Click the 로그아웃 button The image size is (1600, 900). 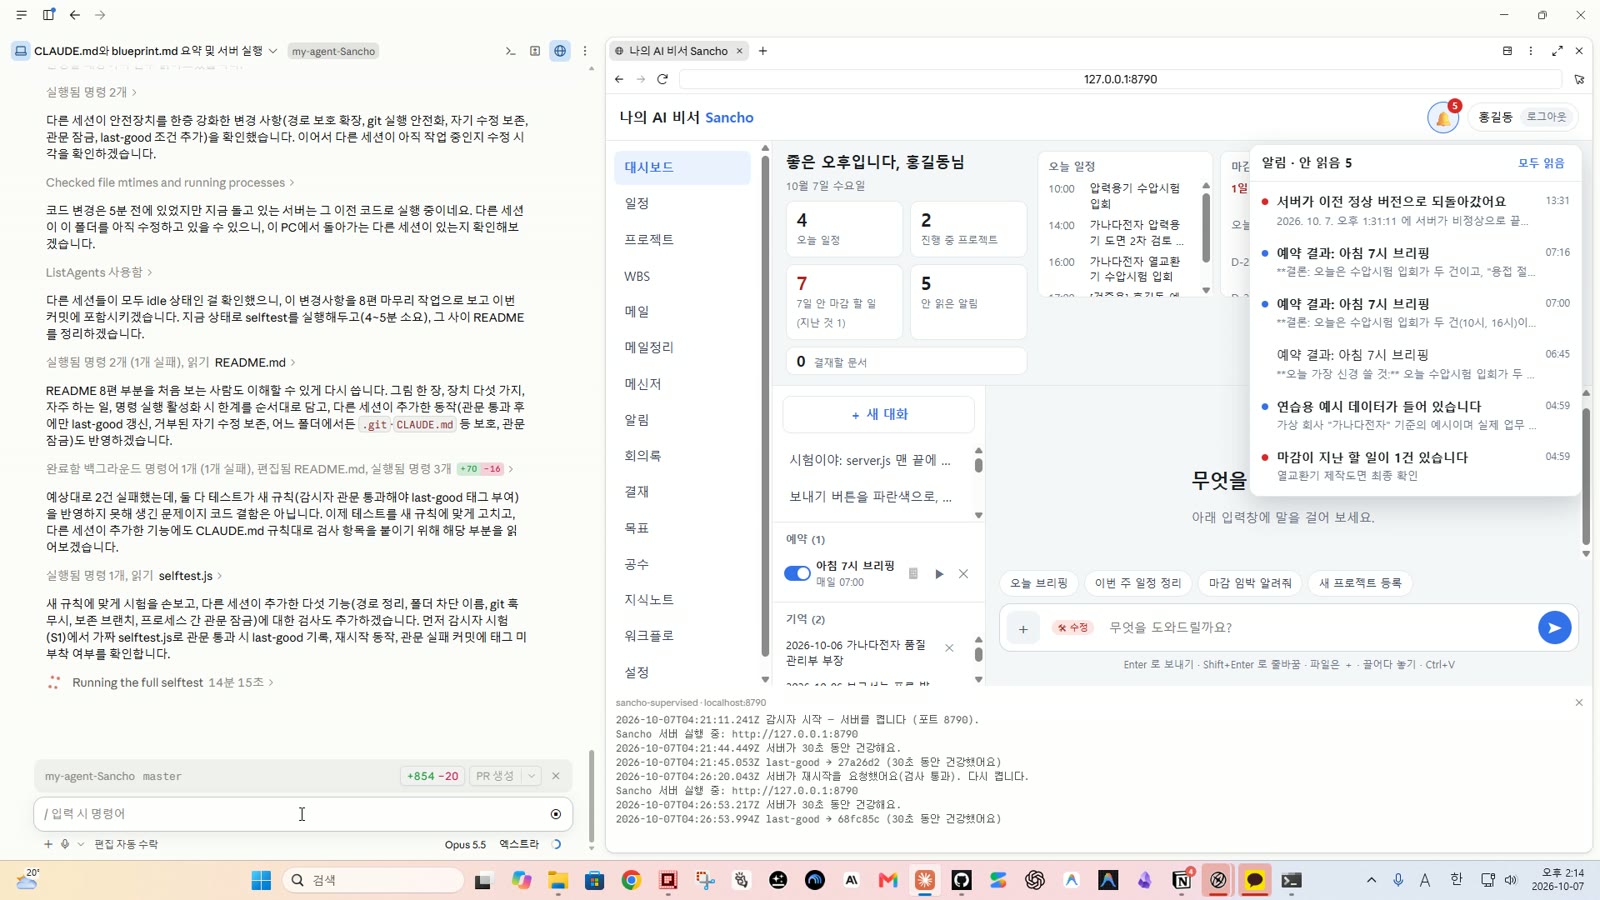tap(1546, 117)
